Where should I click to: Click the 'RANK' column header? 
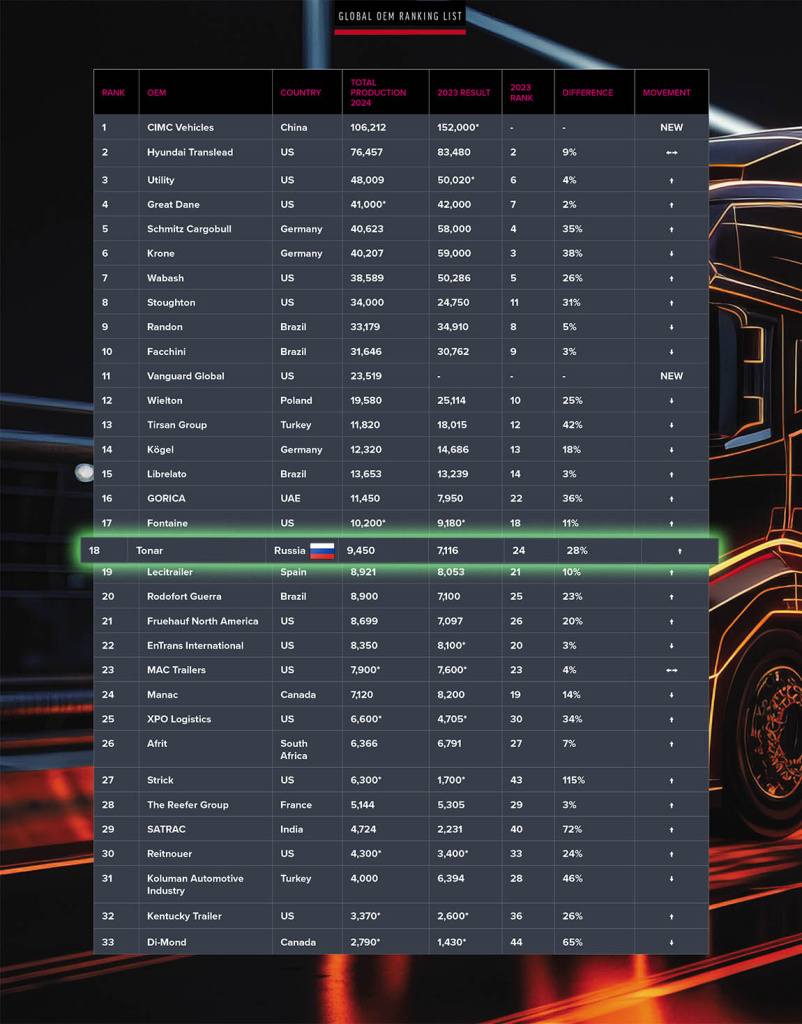113,93
